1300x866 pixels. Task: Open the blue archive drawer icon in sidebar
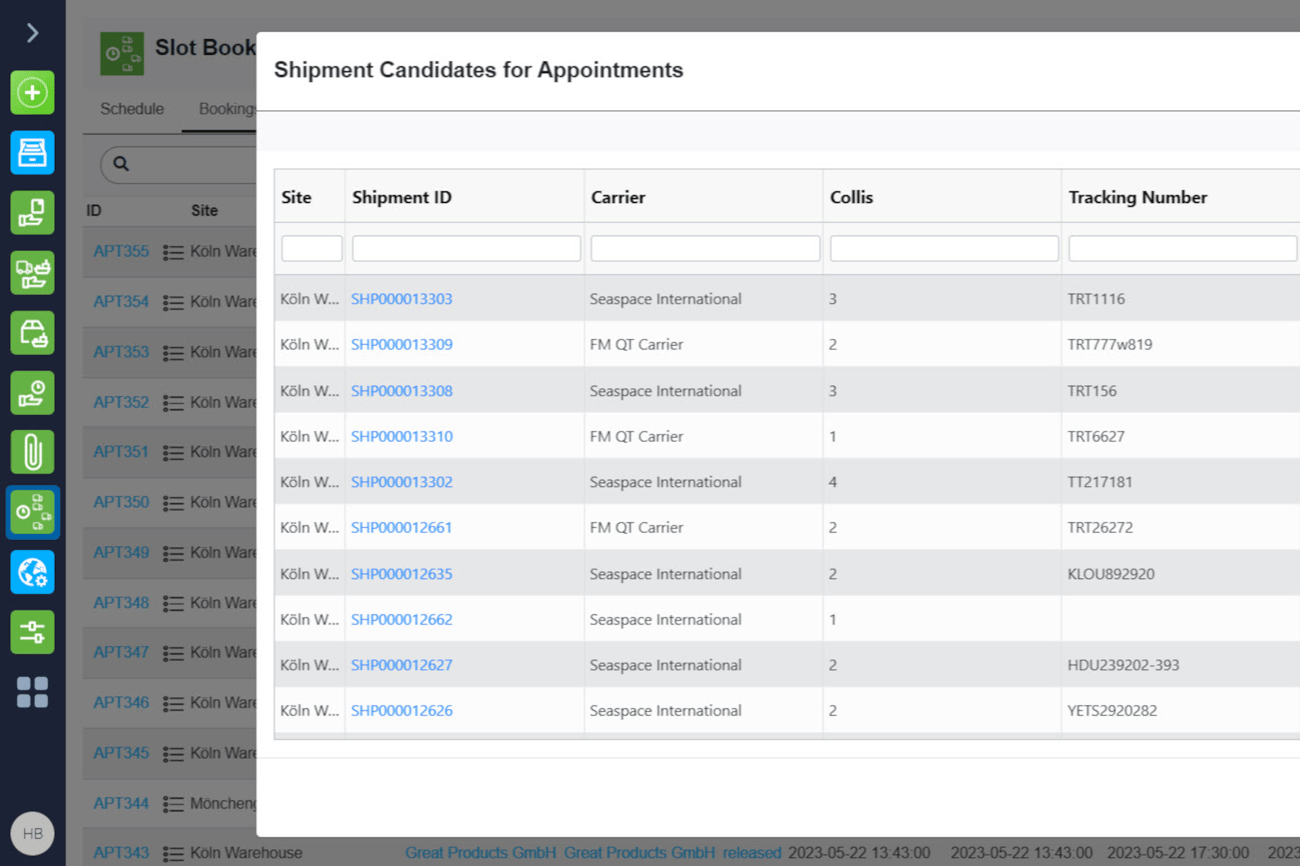click(32, 153)
